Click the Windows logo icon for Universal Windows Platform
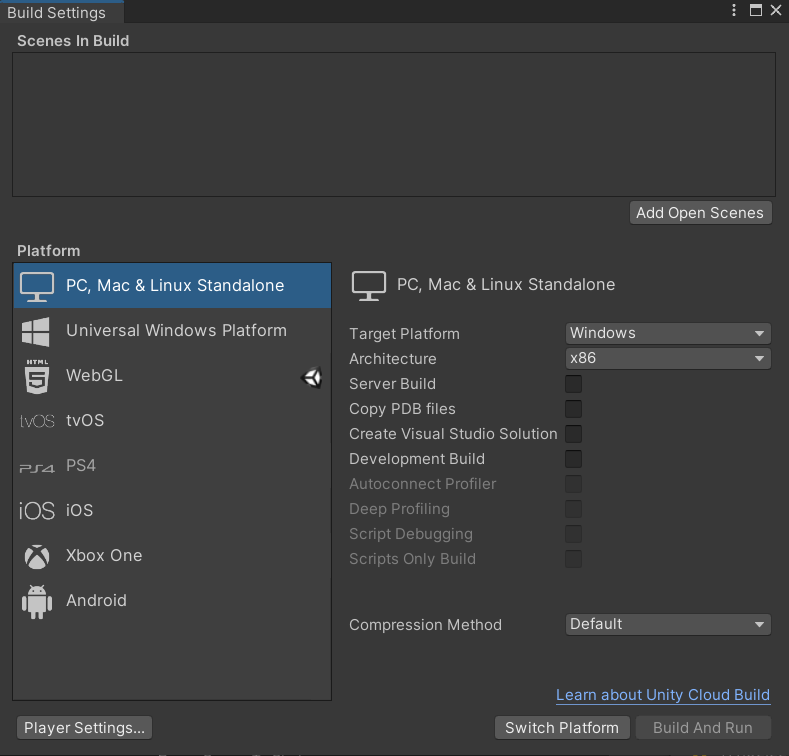789x756 pixels. coord(36,332)
